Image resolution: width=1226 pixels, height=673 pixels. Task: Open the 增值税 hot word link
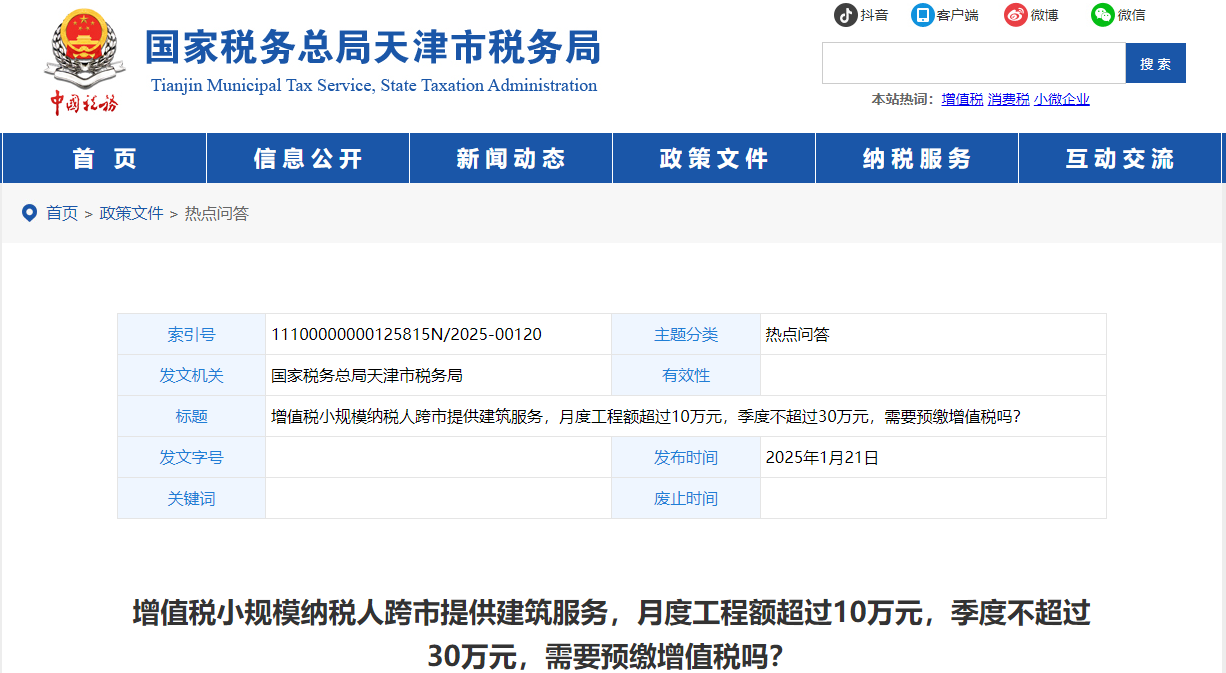pos(962,99)
